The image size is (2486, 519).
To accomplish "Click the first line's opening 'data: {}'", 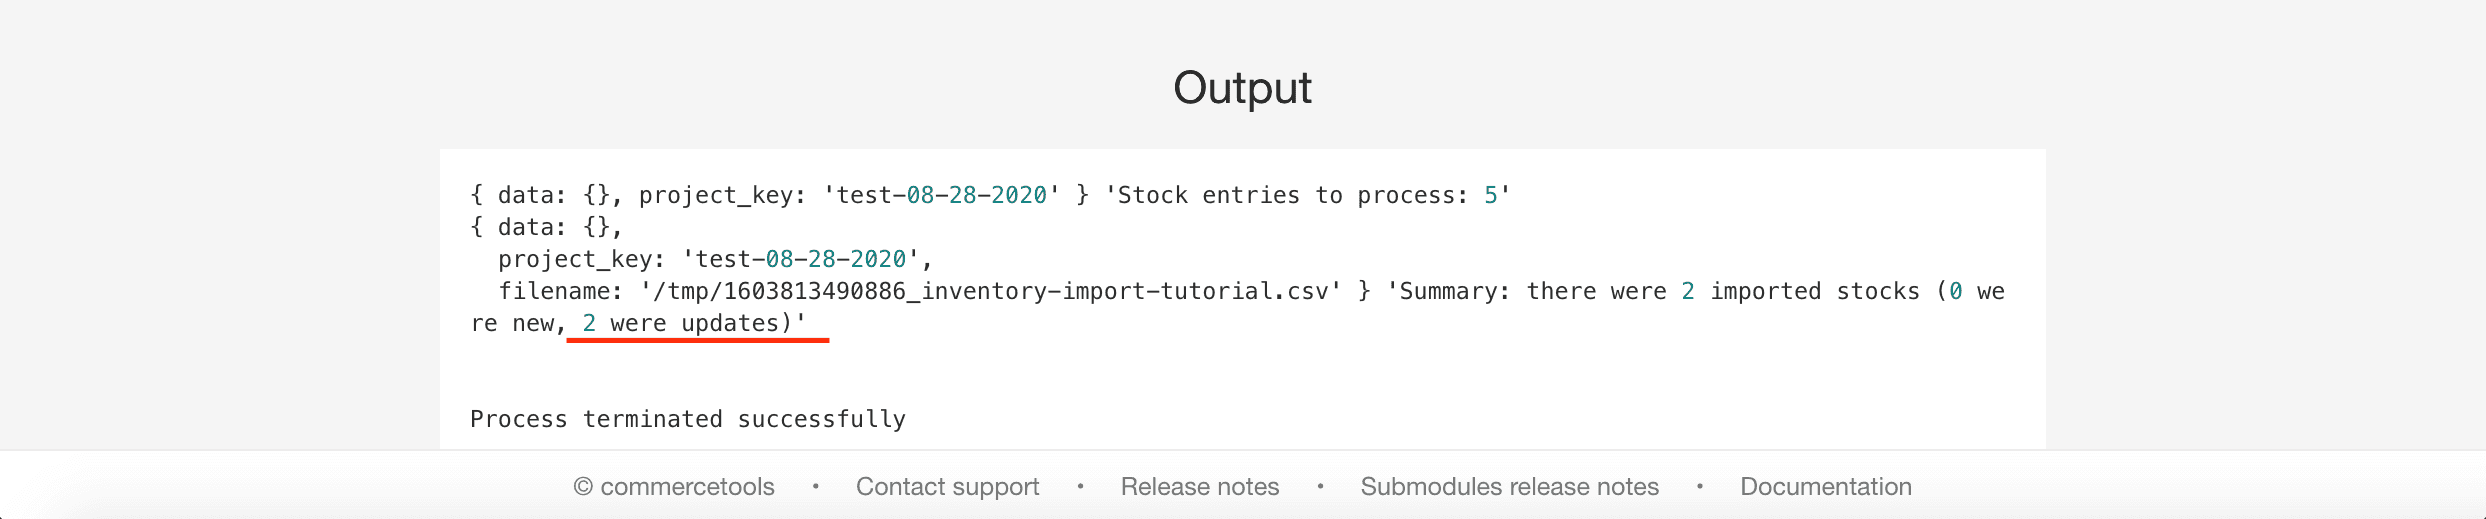I will [x=553, y=195].
